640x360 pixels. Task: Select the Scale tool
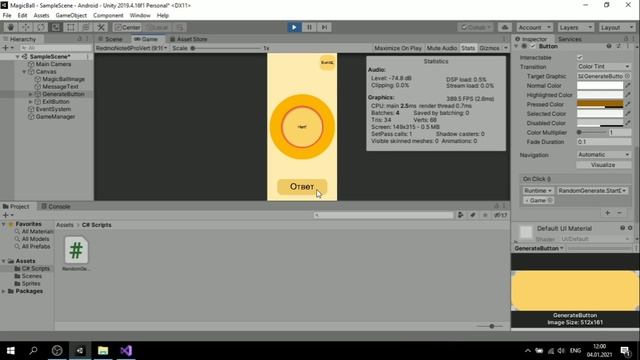(x=56, y=27)
